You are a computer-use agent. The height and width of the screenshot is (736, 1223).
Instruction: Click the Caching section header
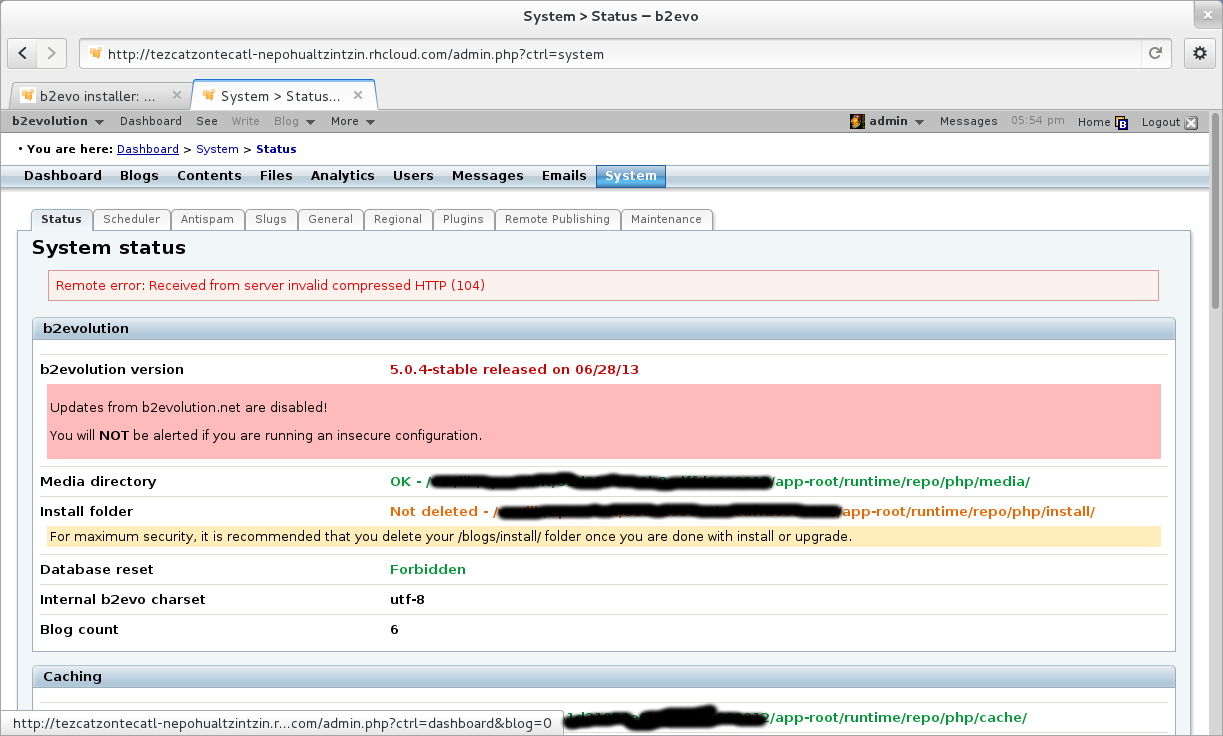(604, 676)
